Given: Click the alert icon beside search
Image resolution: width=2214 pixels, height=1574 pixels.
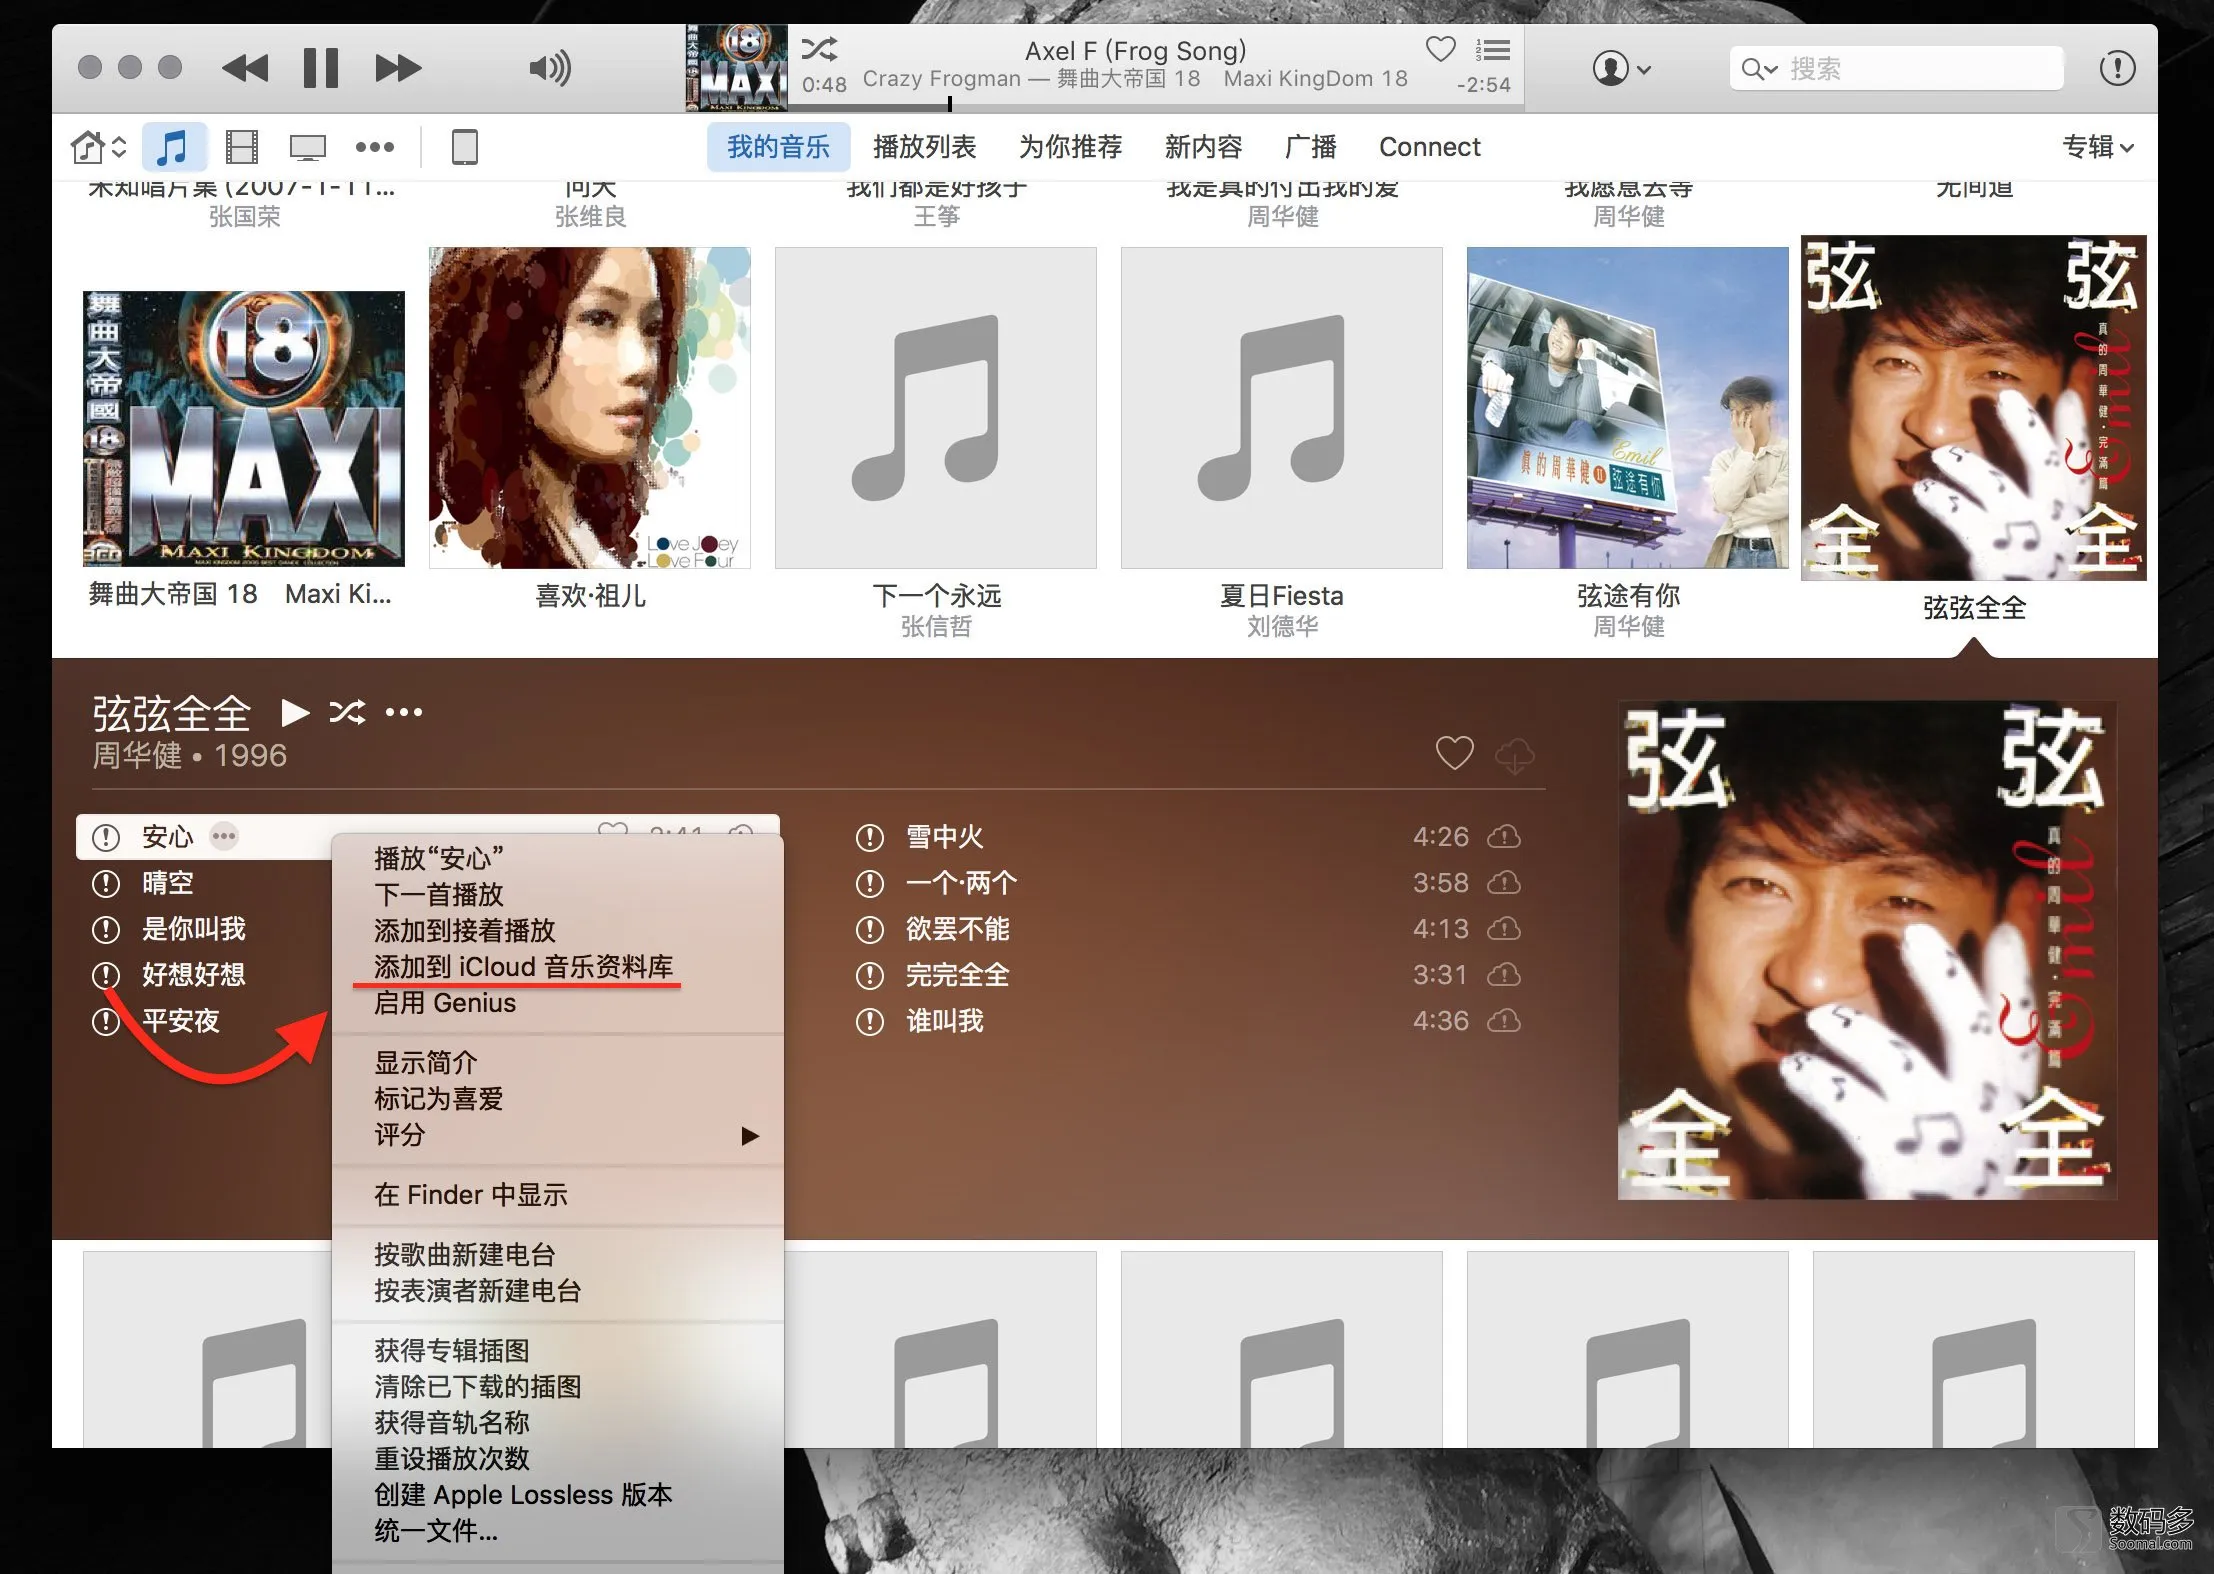Looking at the screenshot, I should click(2117, 68).
